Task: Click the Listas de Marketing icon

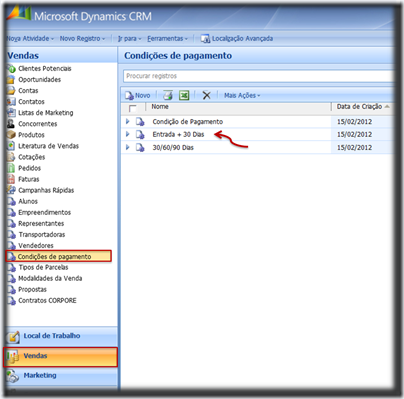Action: click(x=11, y=113)
